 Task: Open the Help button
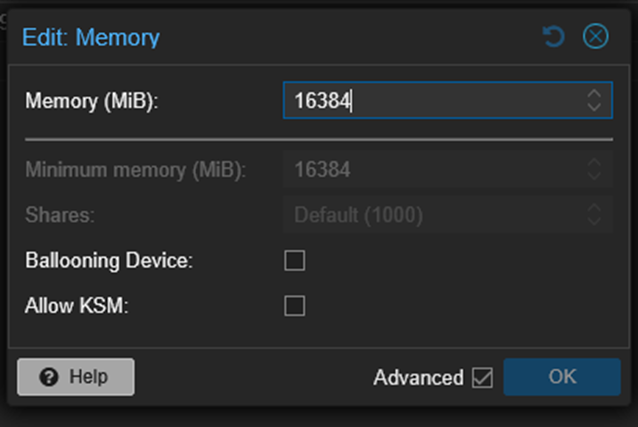[x=76, y=377]
